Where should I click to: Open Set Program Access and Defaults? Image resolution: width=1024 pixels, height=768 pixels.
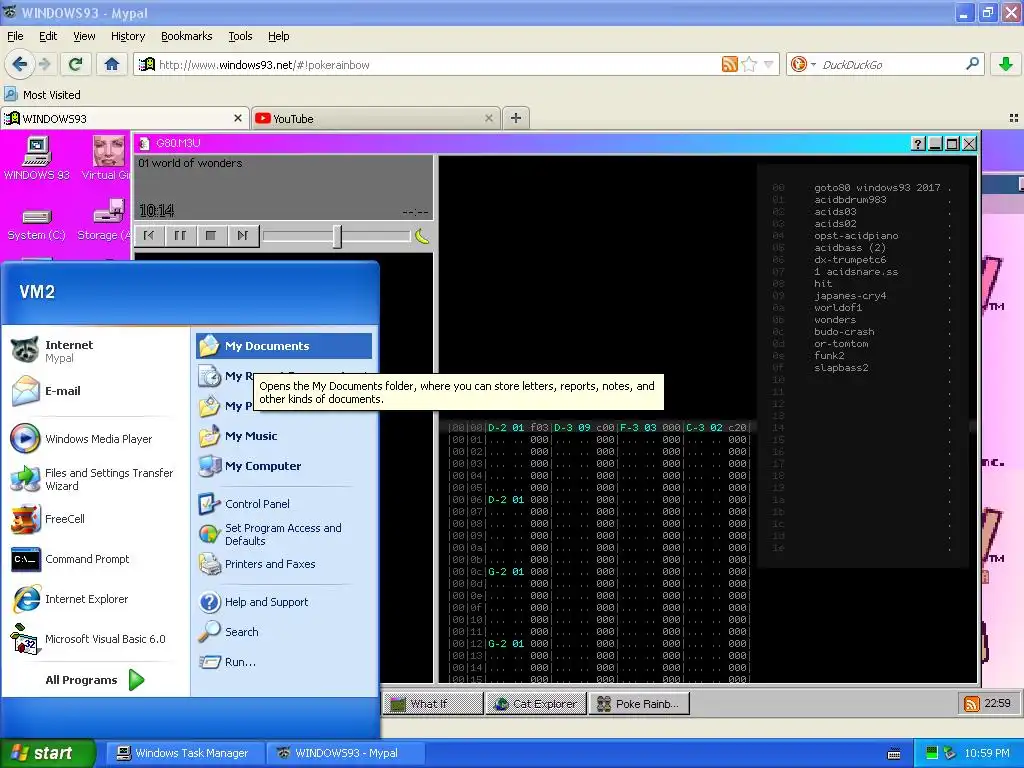click(284, 534)
